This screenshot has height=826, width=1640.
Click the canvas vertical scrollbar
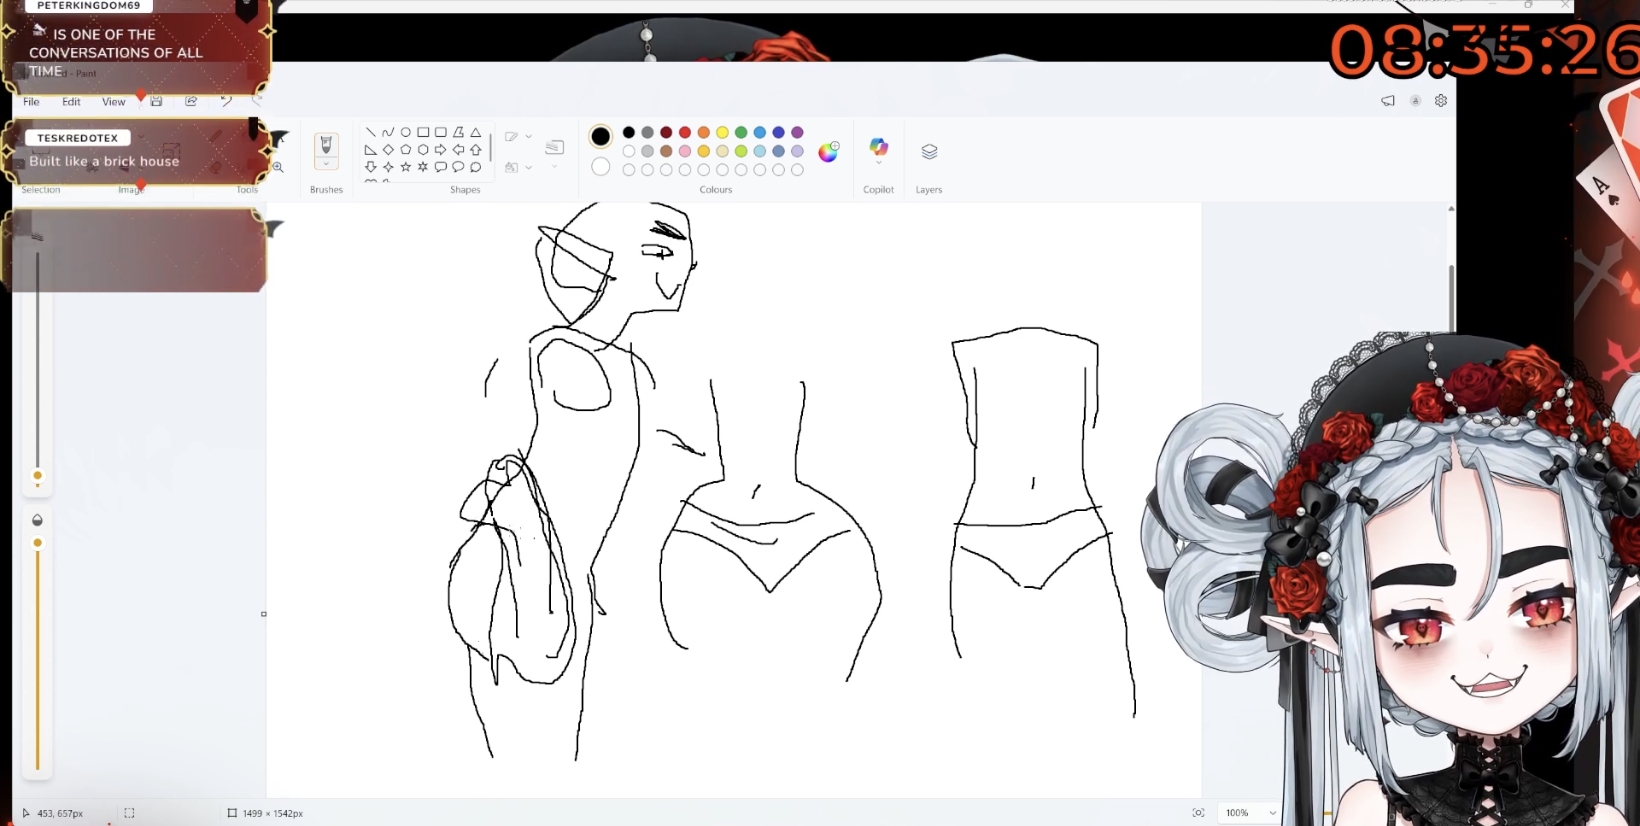[1451, 298]
